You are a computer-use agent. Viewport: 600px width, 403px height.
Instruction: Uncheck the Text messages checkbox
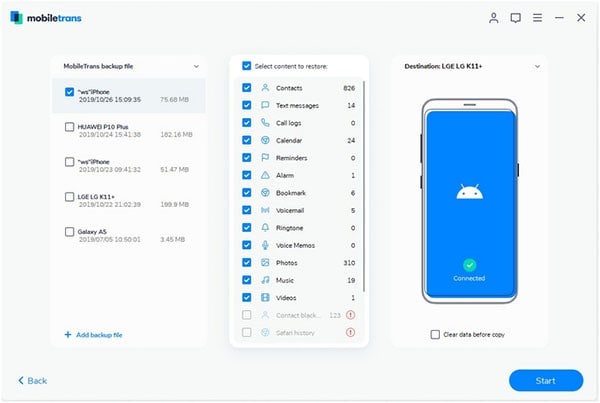[246, 105]
